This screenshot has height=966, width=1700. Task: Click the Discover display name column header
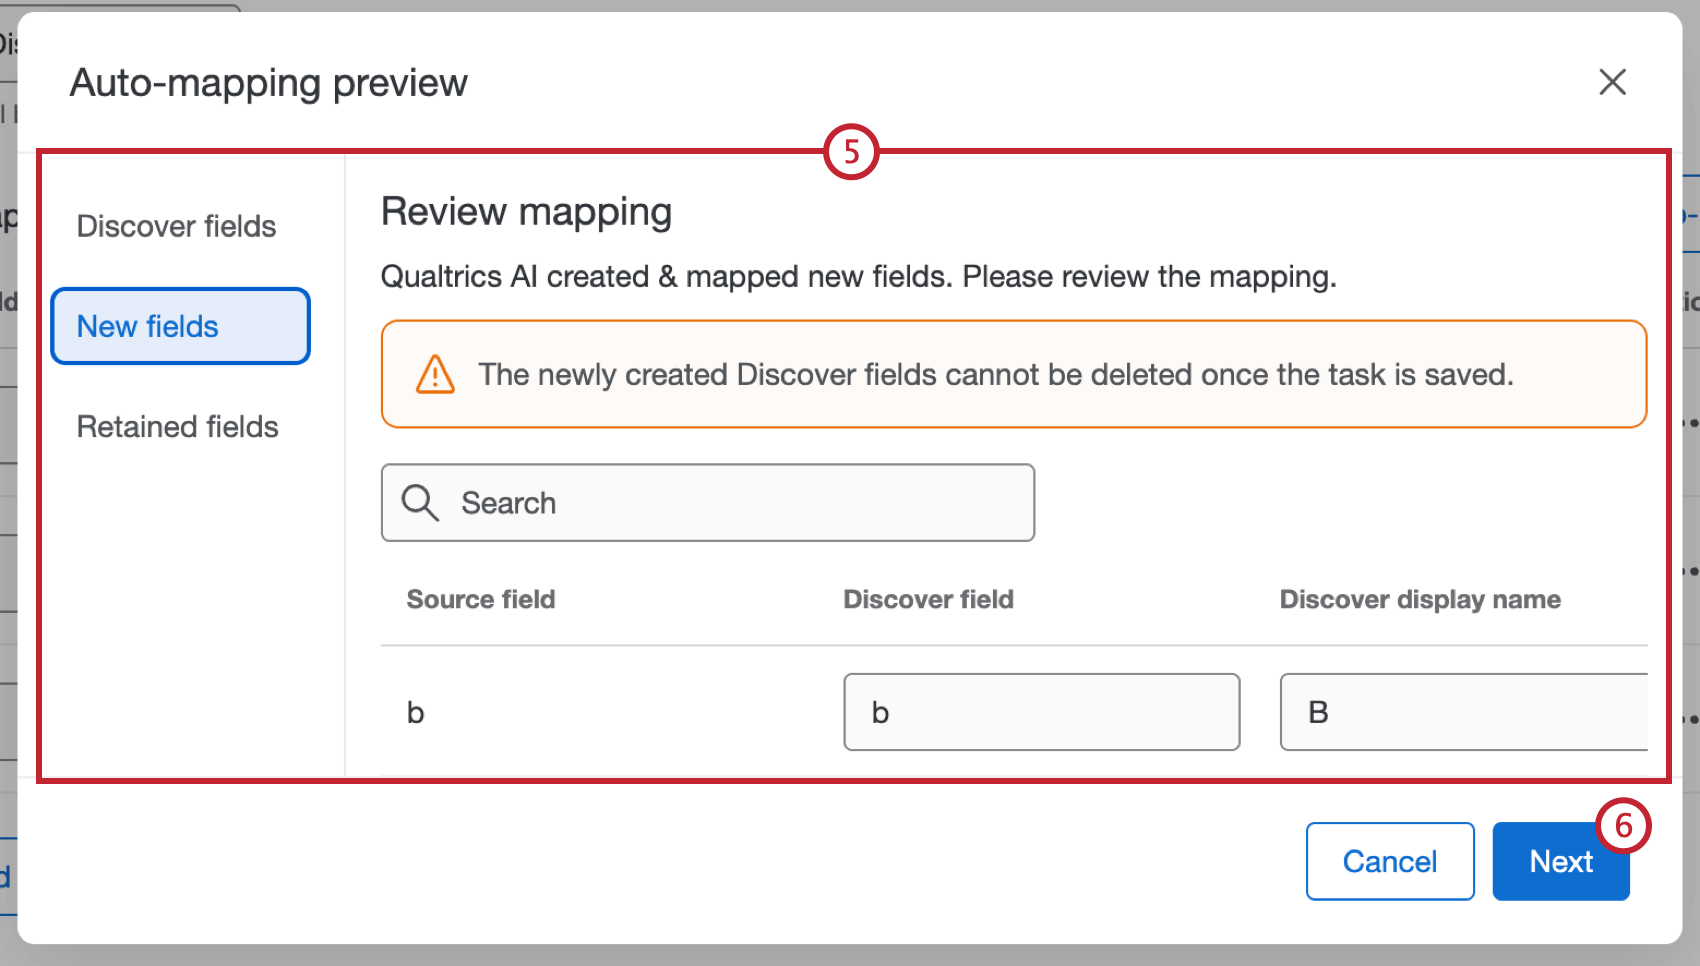[x=1419, y=599]
